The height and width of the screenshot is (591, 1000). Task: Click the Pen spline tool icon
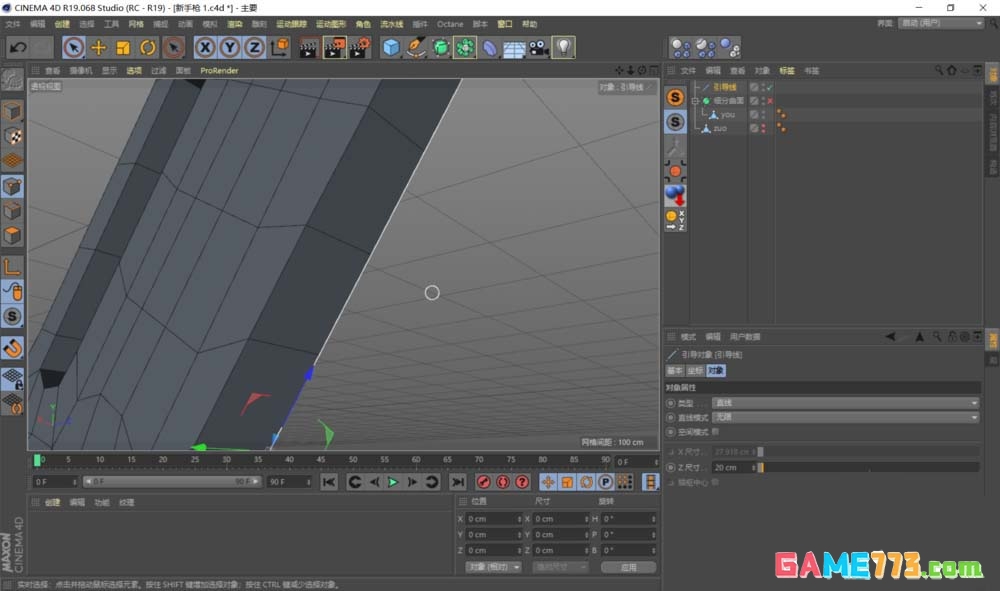(415, 47)
